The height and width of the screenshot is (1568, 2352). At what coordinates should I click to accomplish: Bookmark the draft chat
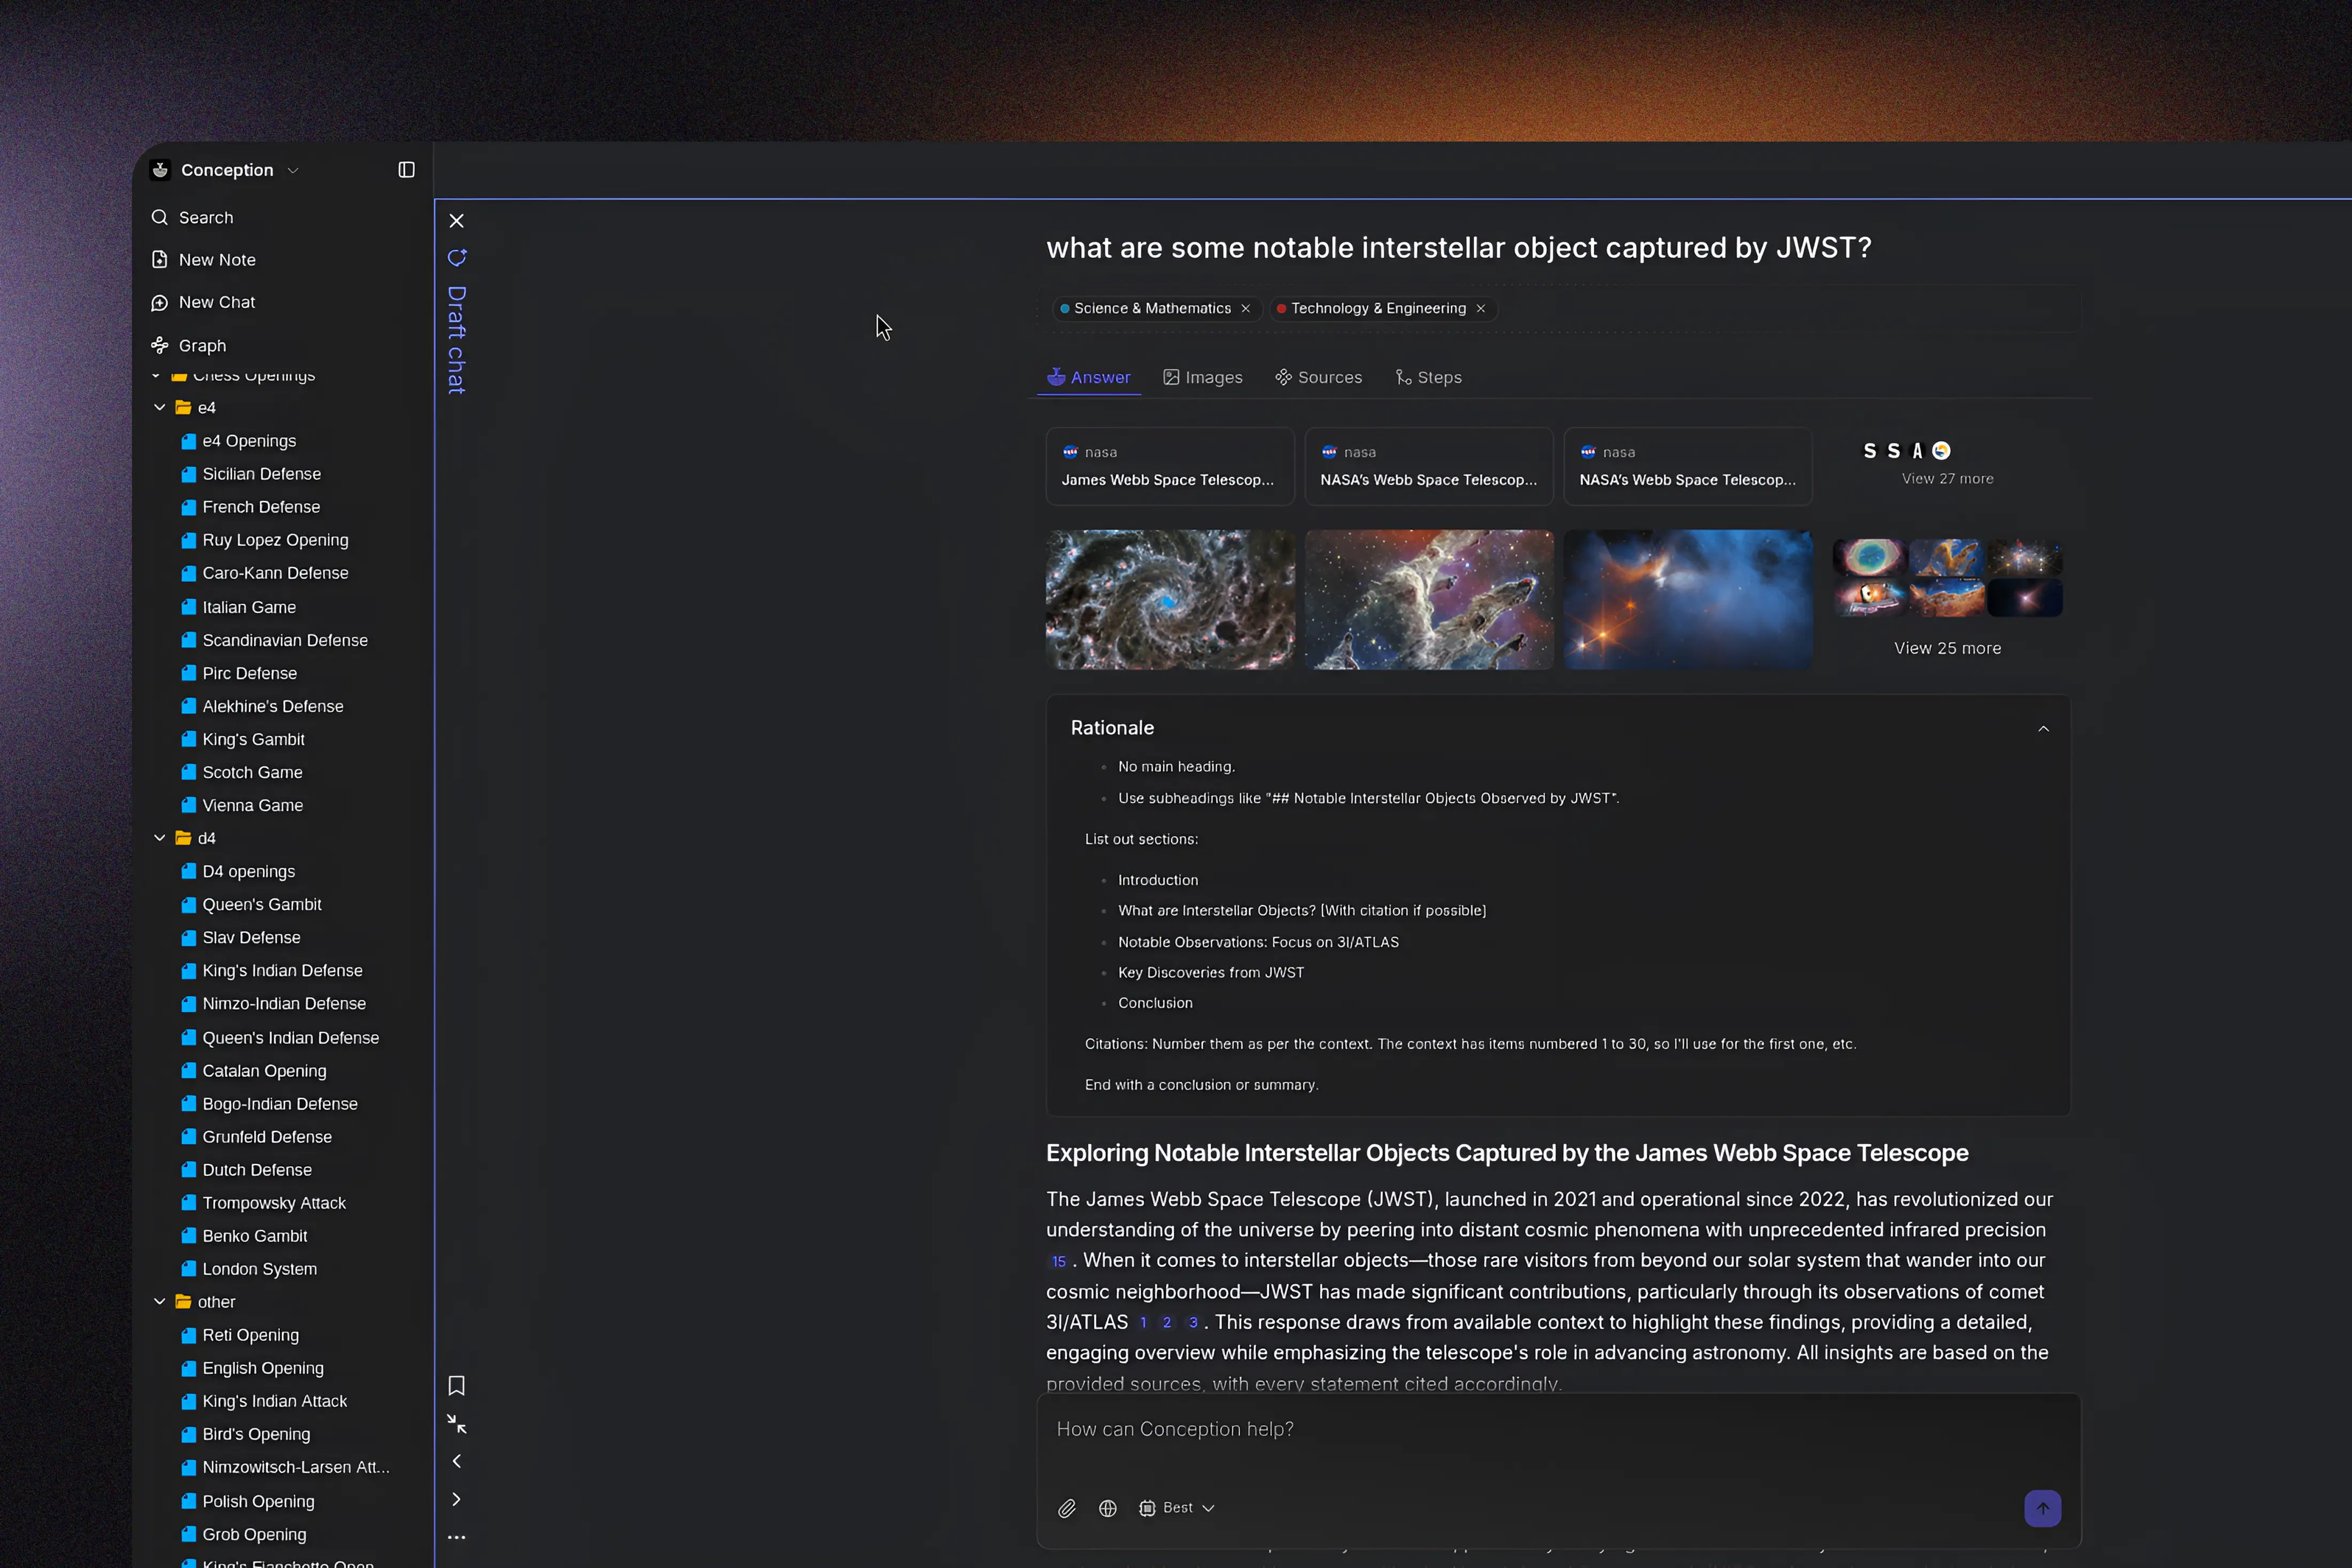point(457,1385)
